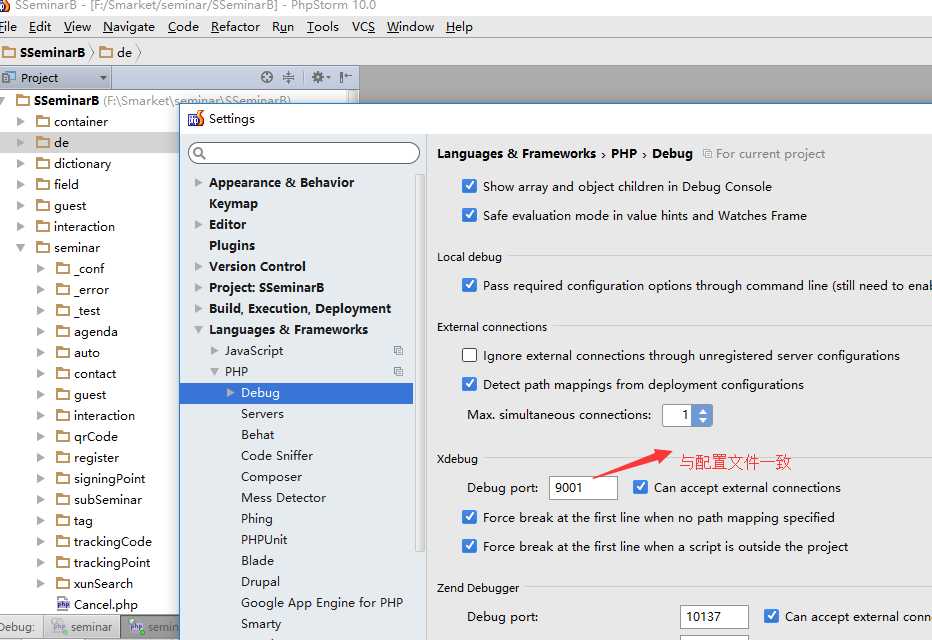The height and width of the screenshot is (640, 932).
Task: Increase max simultaneous connections stepper
Action: [x=703, y=410]
